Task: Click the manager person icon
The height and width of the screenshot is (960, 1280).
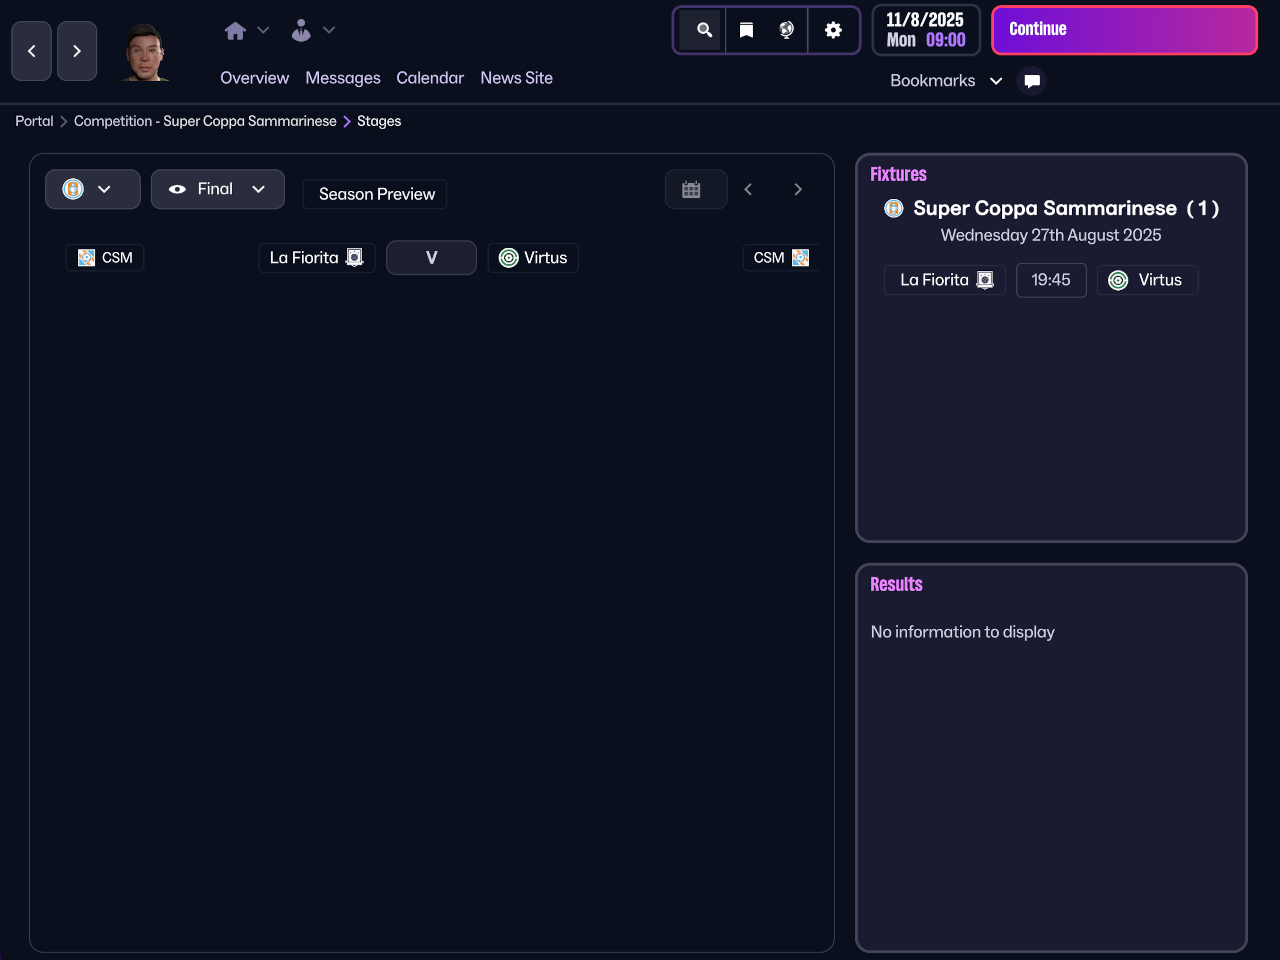Action: [x=301, y=31]
